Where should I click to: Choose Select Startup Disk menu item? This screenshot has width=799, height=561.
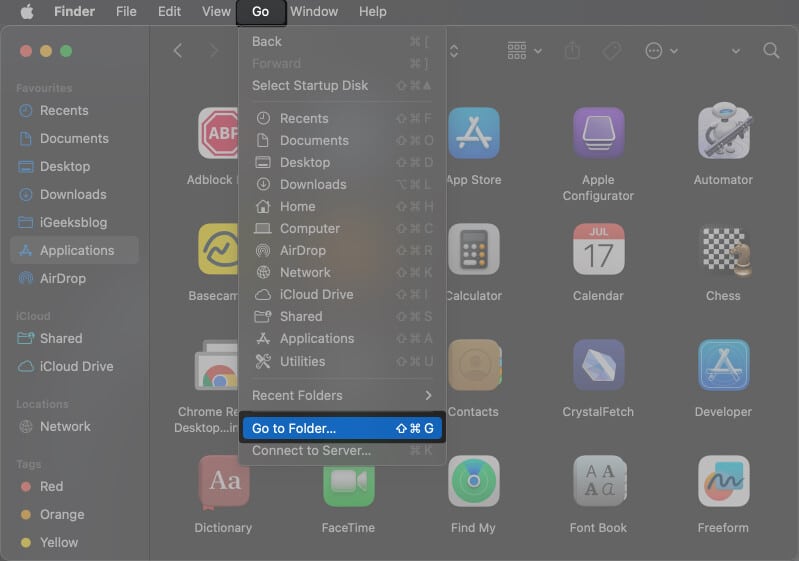[342, 86]
